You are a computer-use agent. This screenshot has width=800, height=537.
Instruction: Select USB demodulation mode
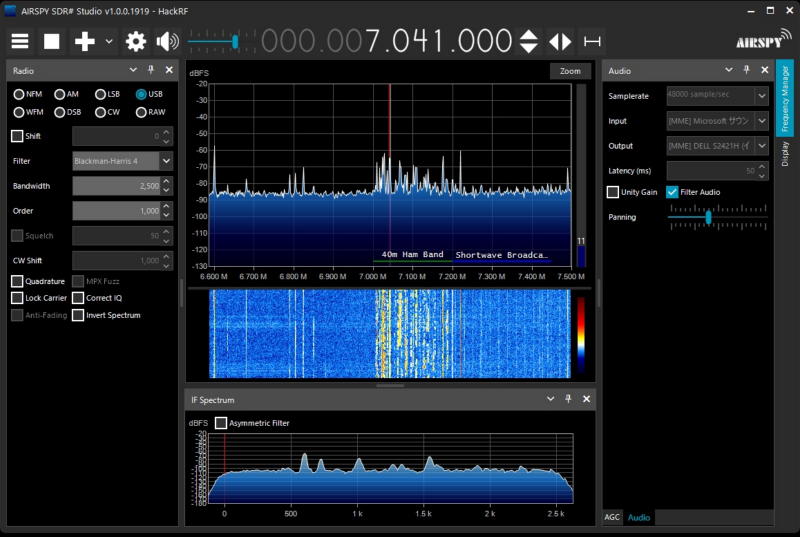(149, 94)
